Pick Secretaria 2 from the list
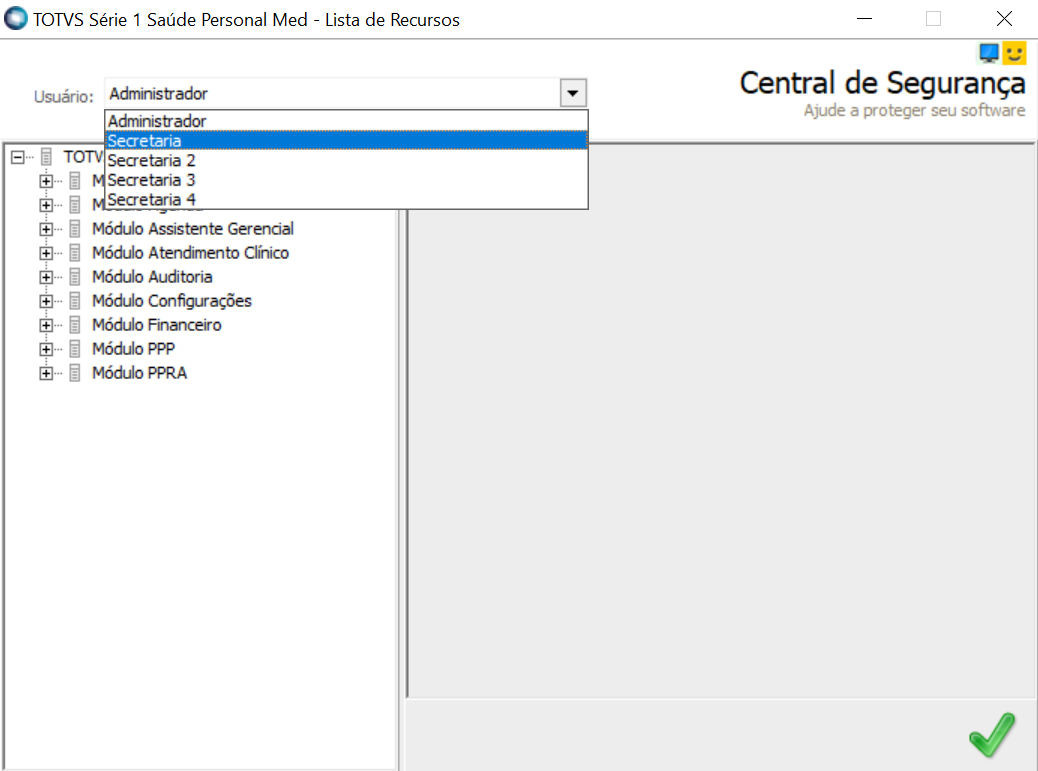This screenshot has height=771, width=1038. point(346,160)
